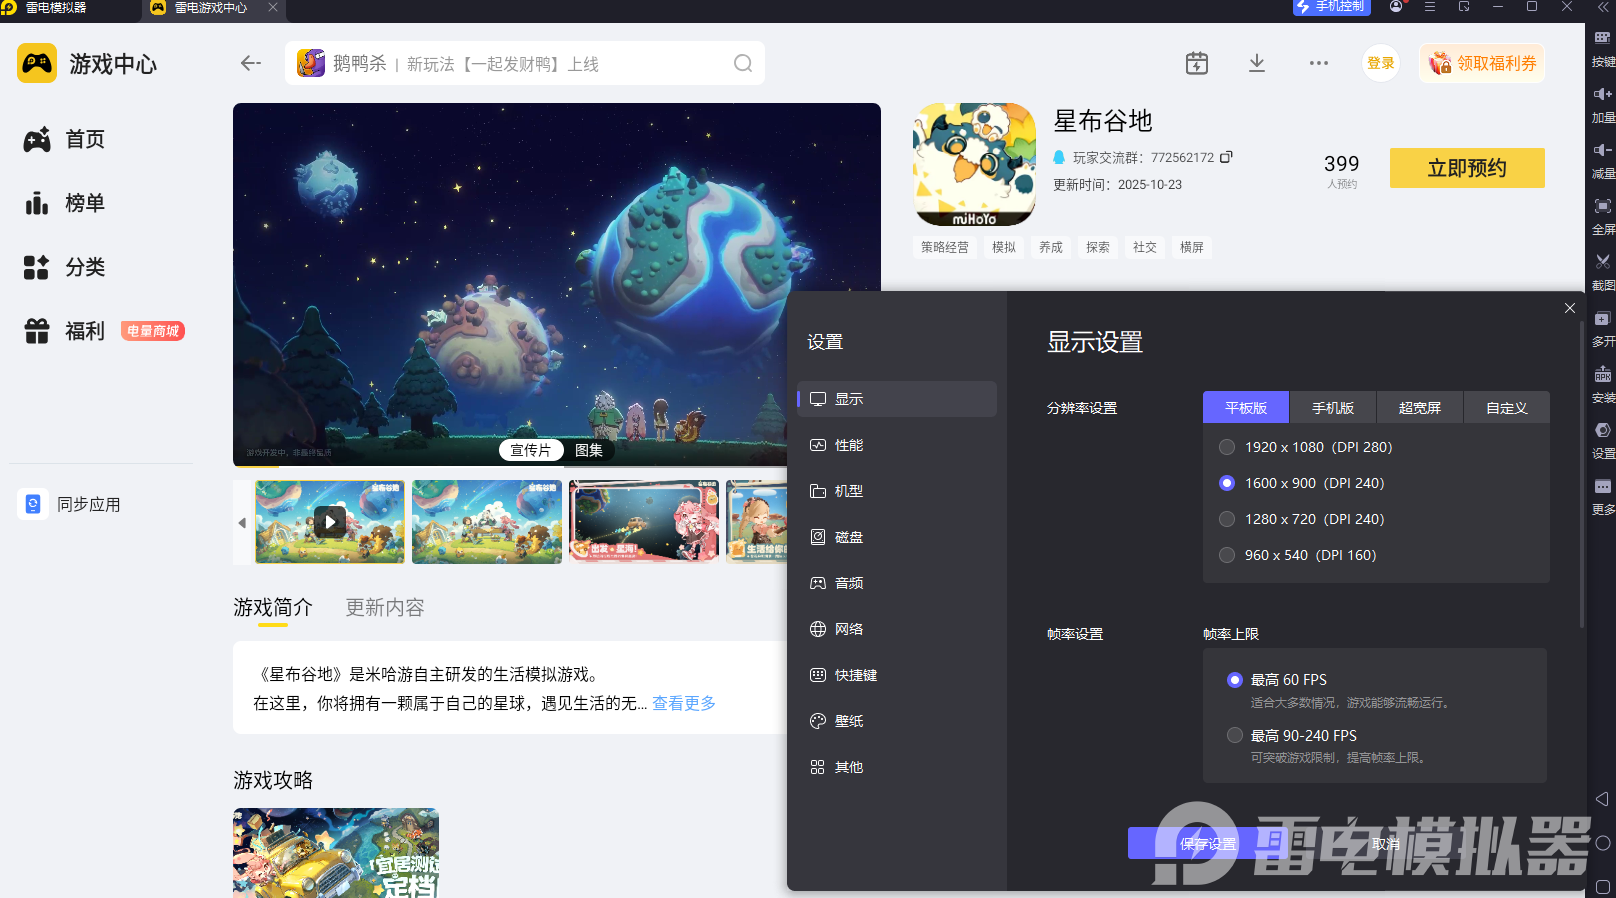Open the daily check-in calendar icon

pyautogui.click(x=1197, y=63)
